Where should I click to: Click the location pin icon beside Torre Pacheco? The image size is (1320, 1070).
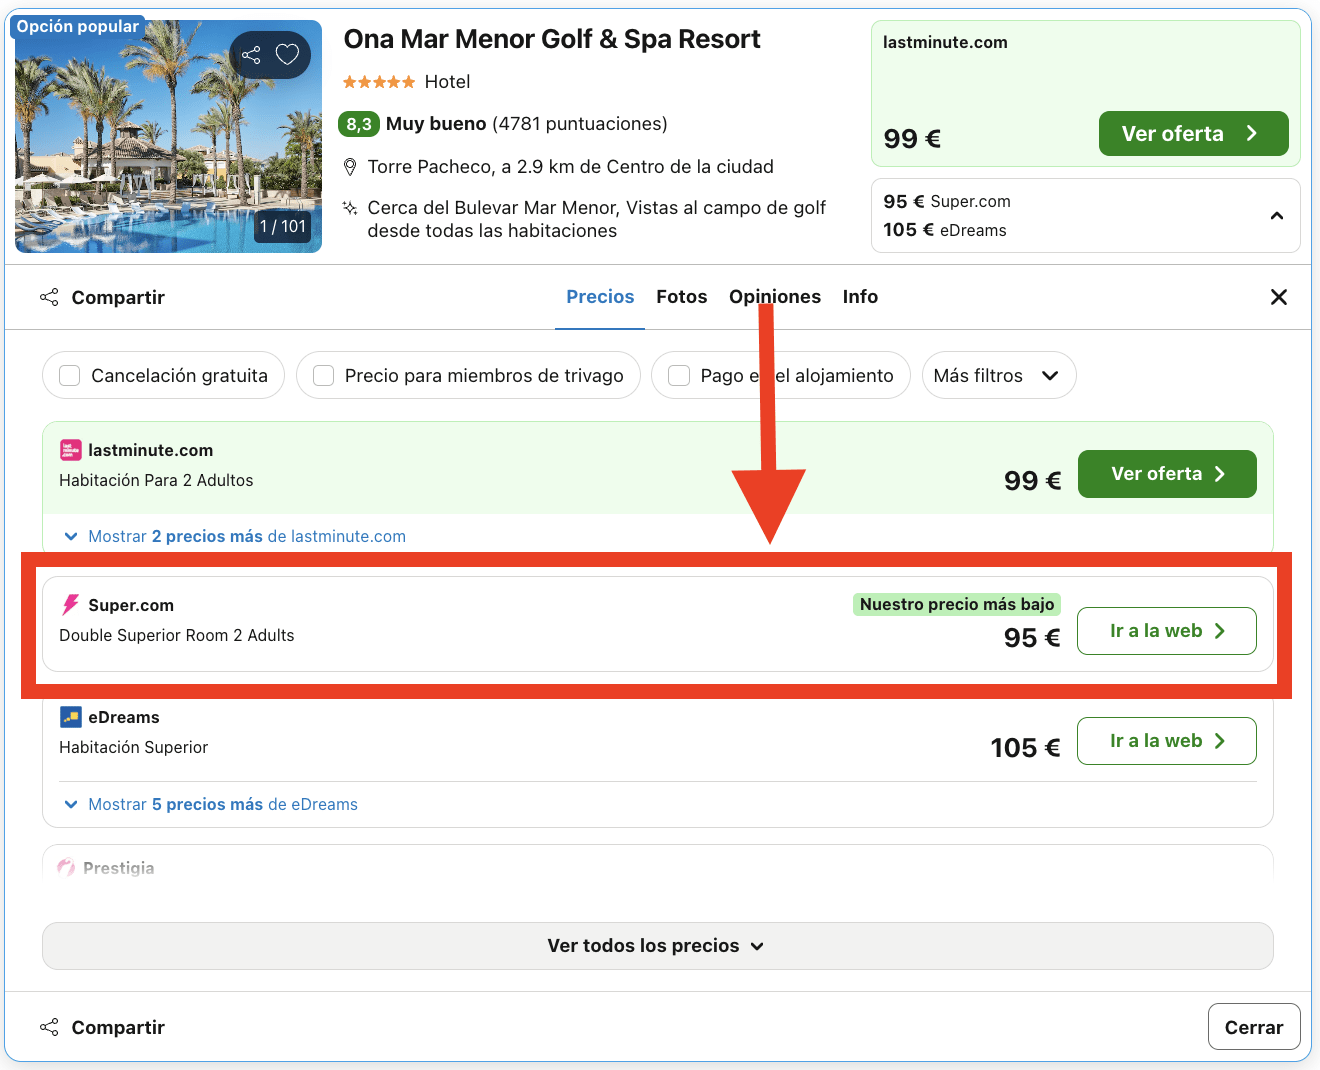click(350, 167)
